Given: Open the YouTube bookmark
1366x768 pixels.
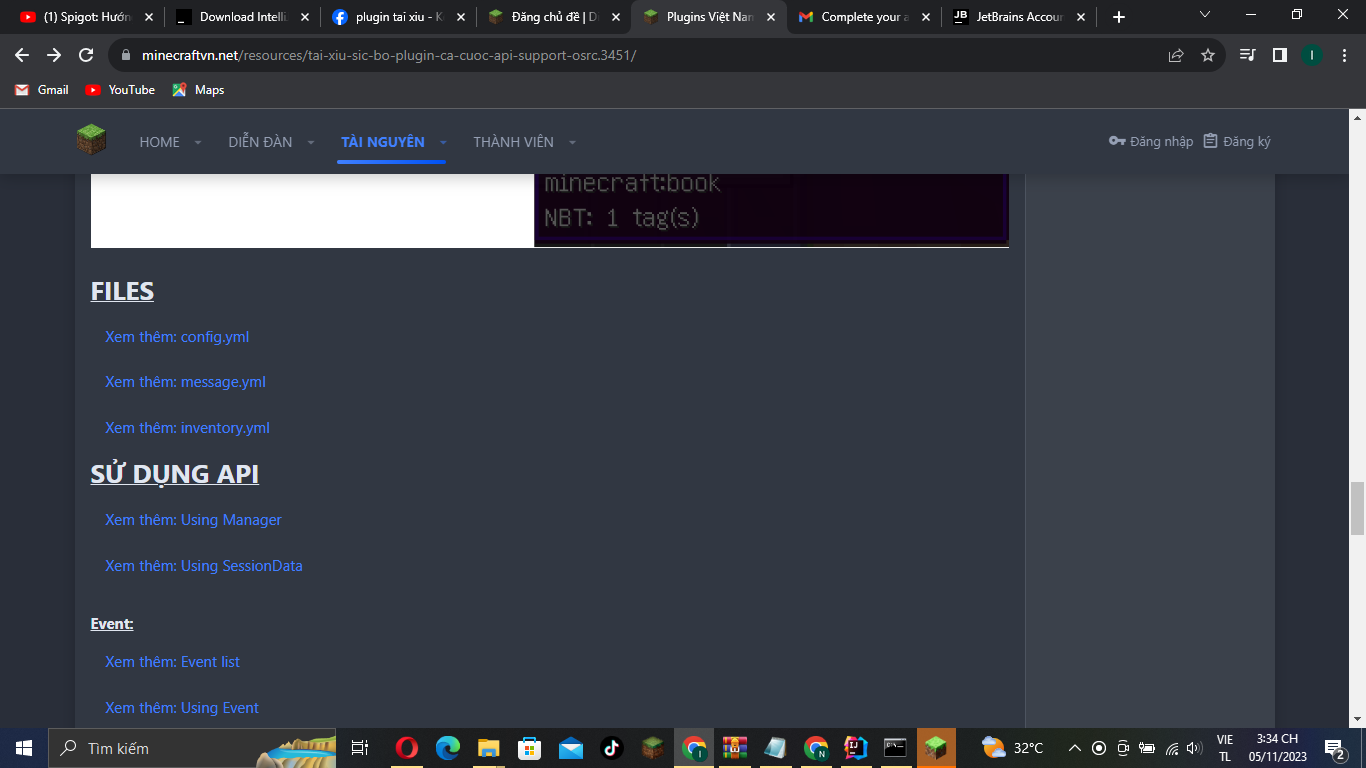Looking at the screenshot, I should pos(120,90).
